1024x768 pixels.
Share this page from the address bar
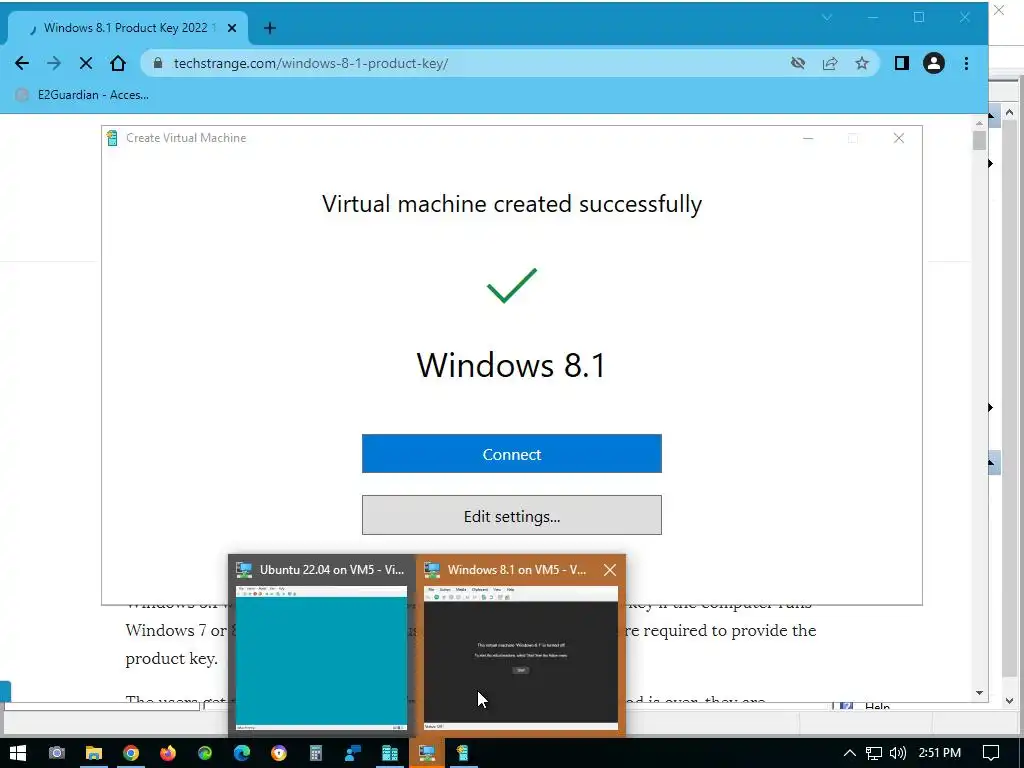point(830,63)
